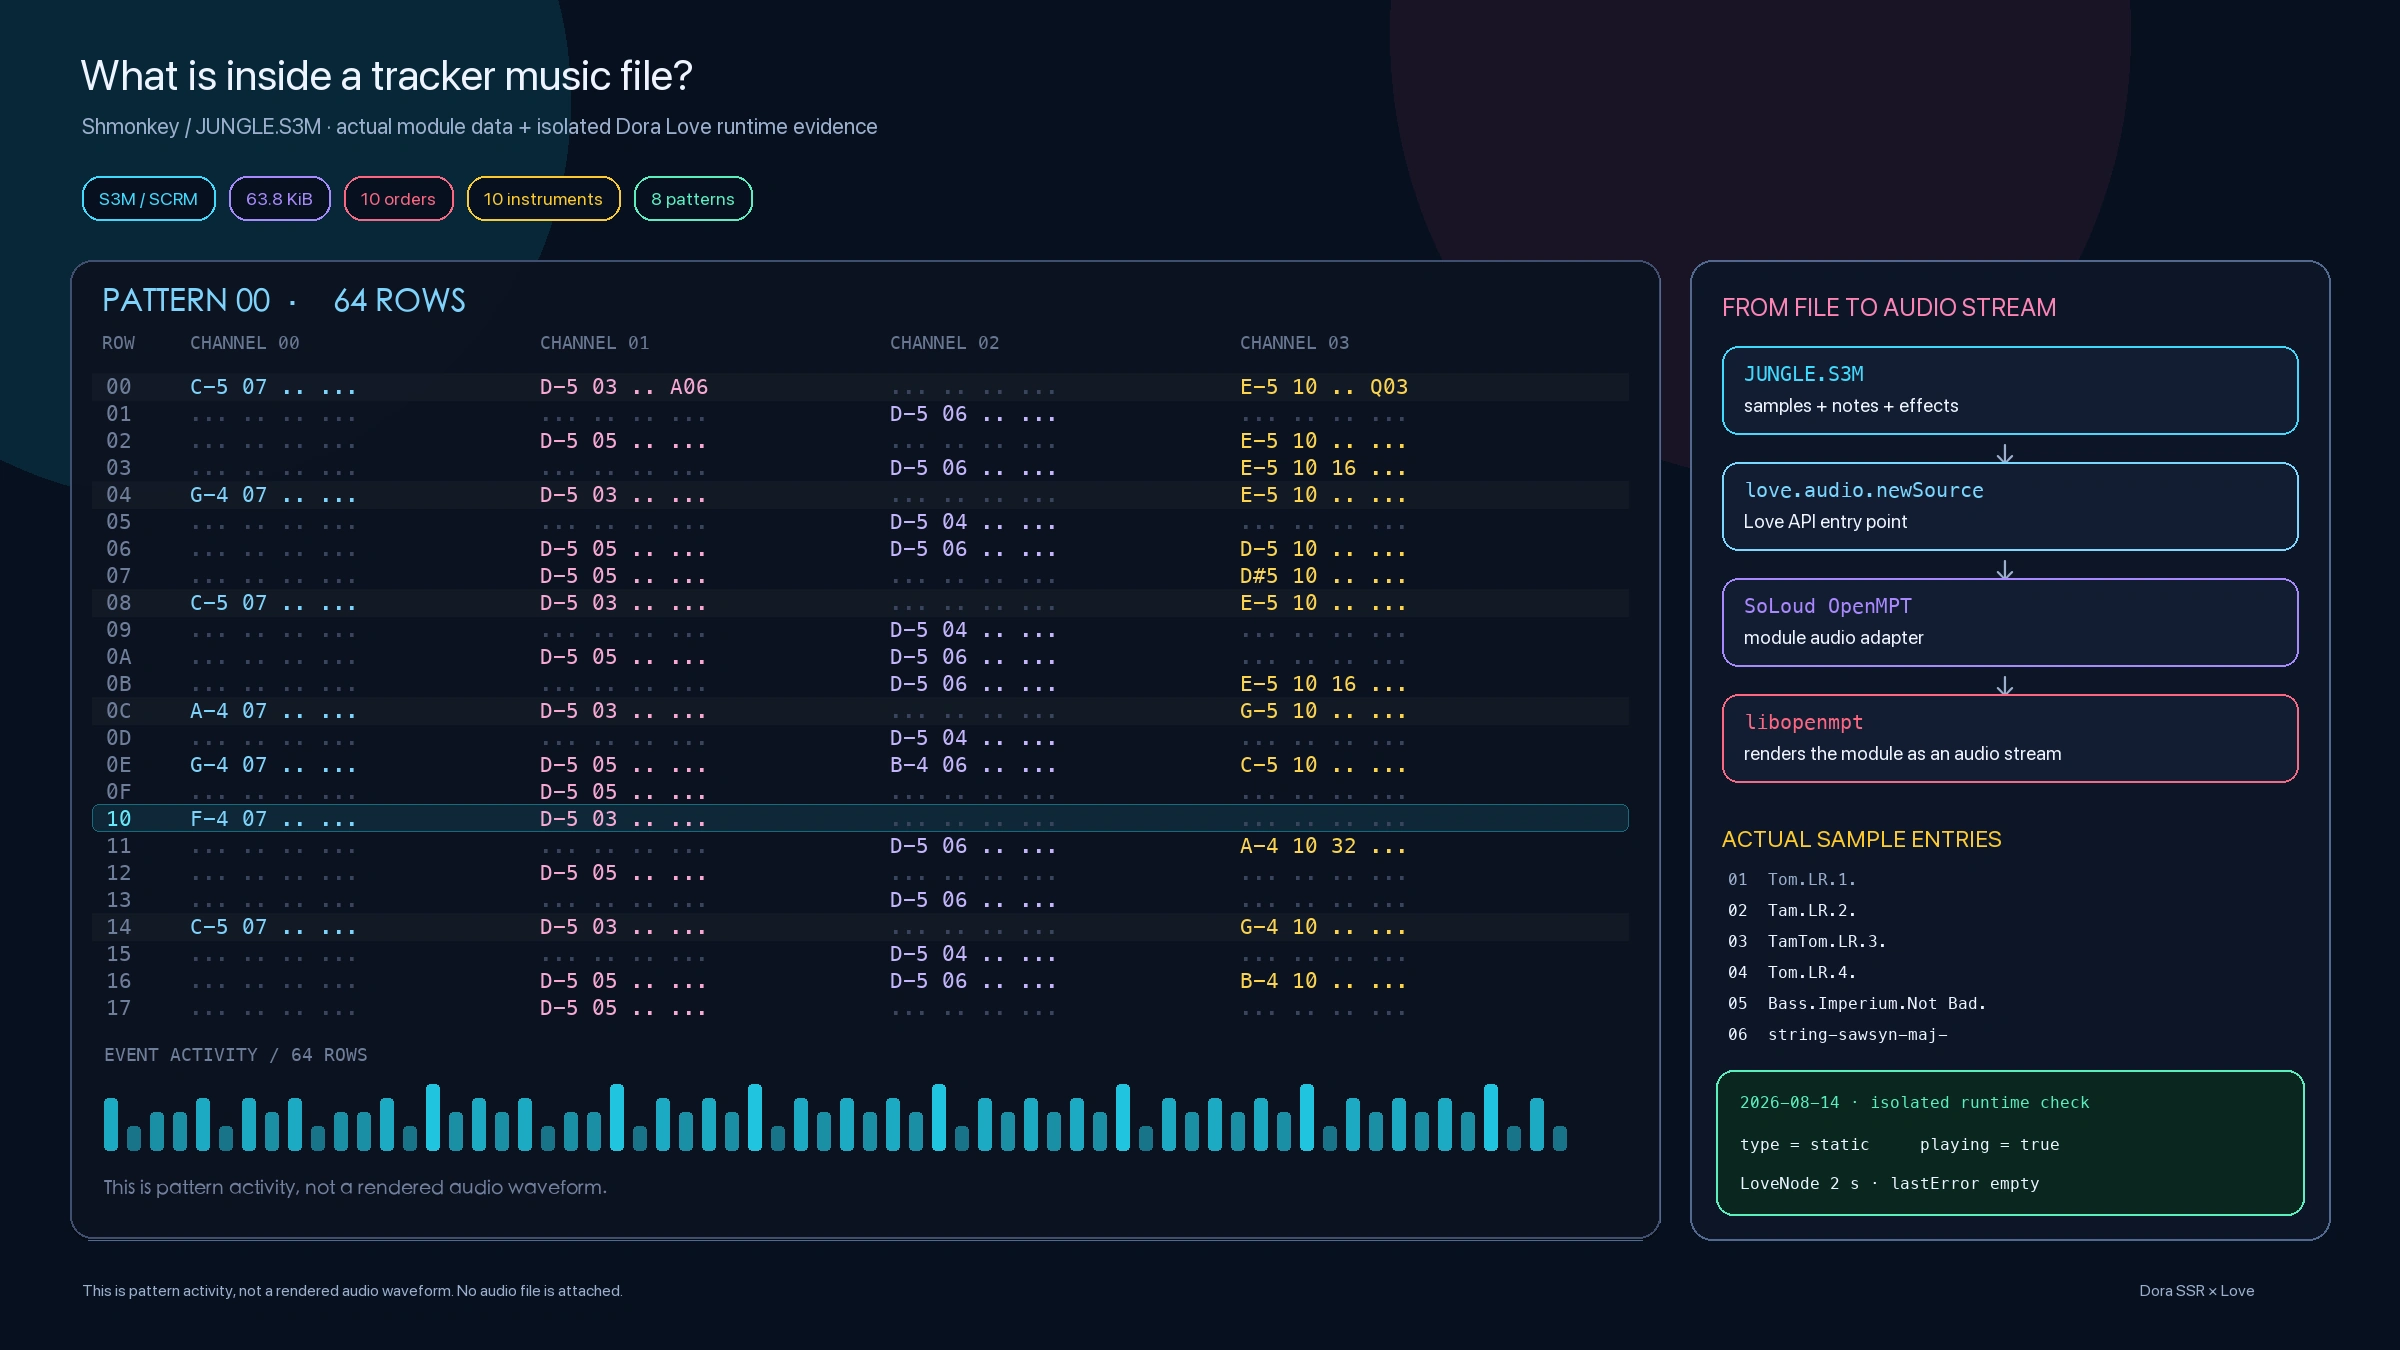
Task: Click the isolated runtime check box
Action: [x=2010, y=1143]
